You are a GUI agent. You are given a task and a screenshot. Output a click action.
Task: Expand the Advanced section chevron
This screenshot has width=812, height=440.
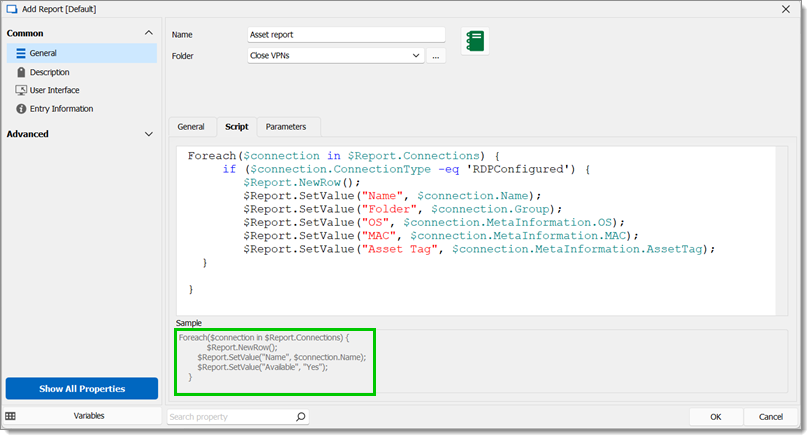(149, 134)
